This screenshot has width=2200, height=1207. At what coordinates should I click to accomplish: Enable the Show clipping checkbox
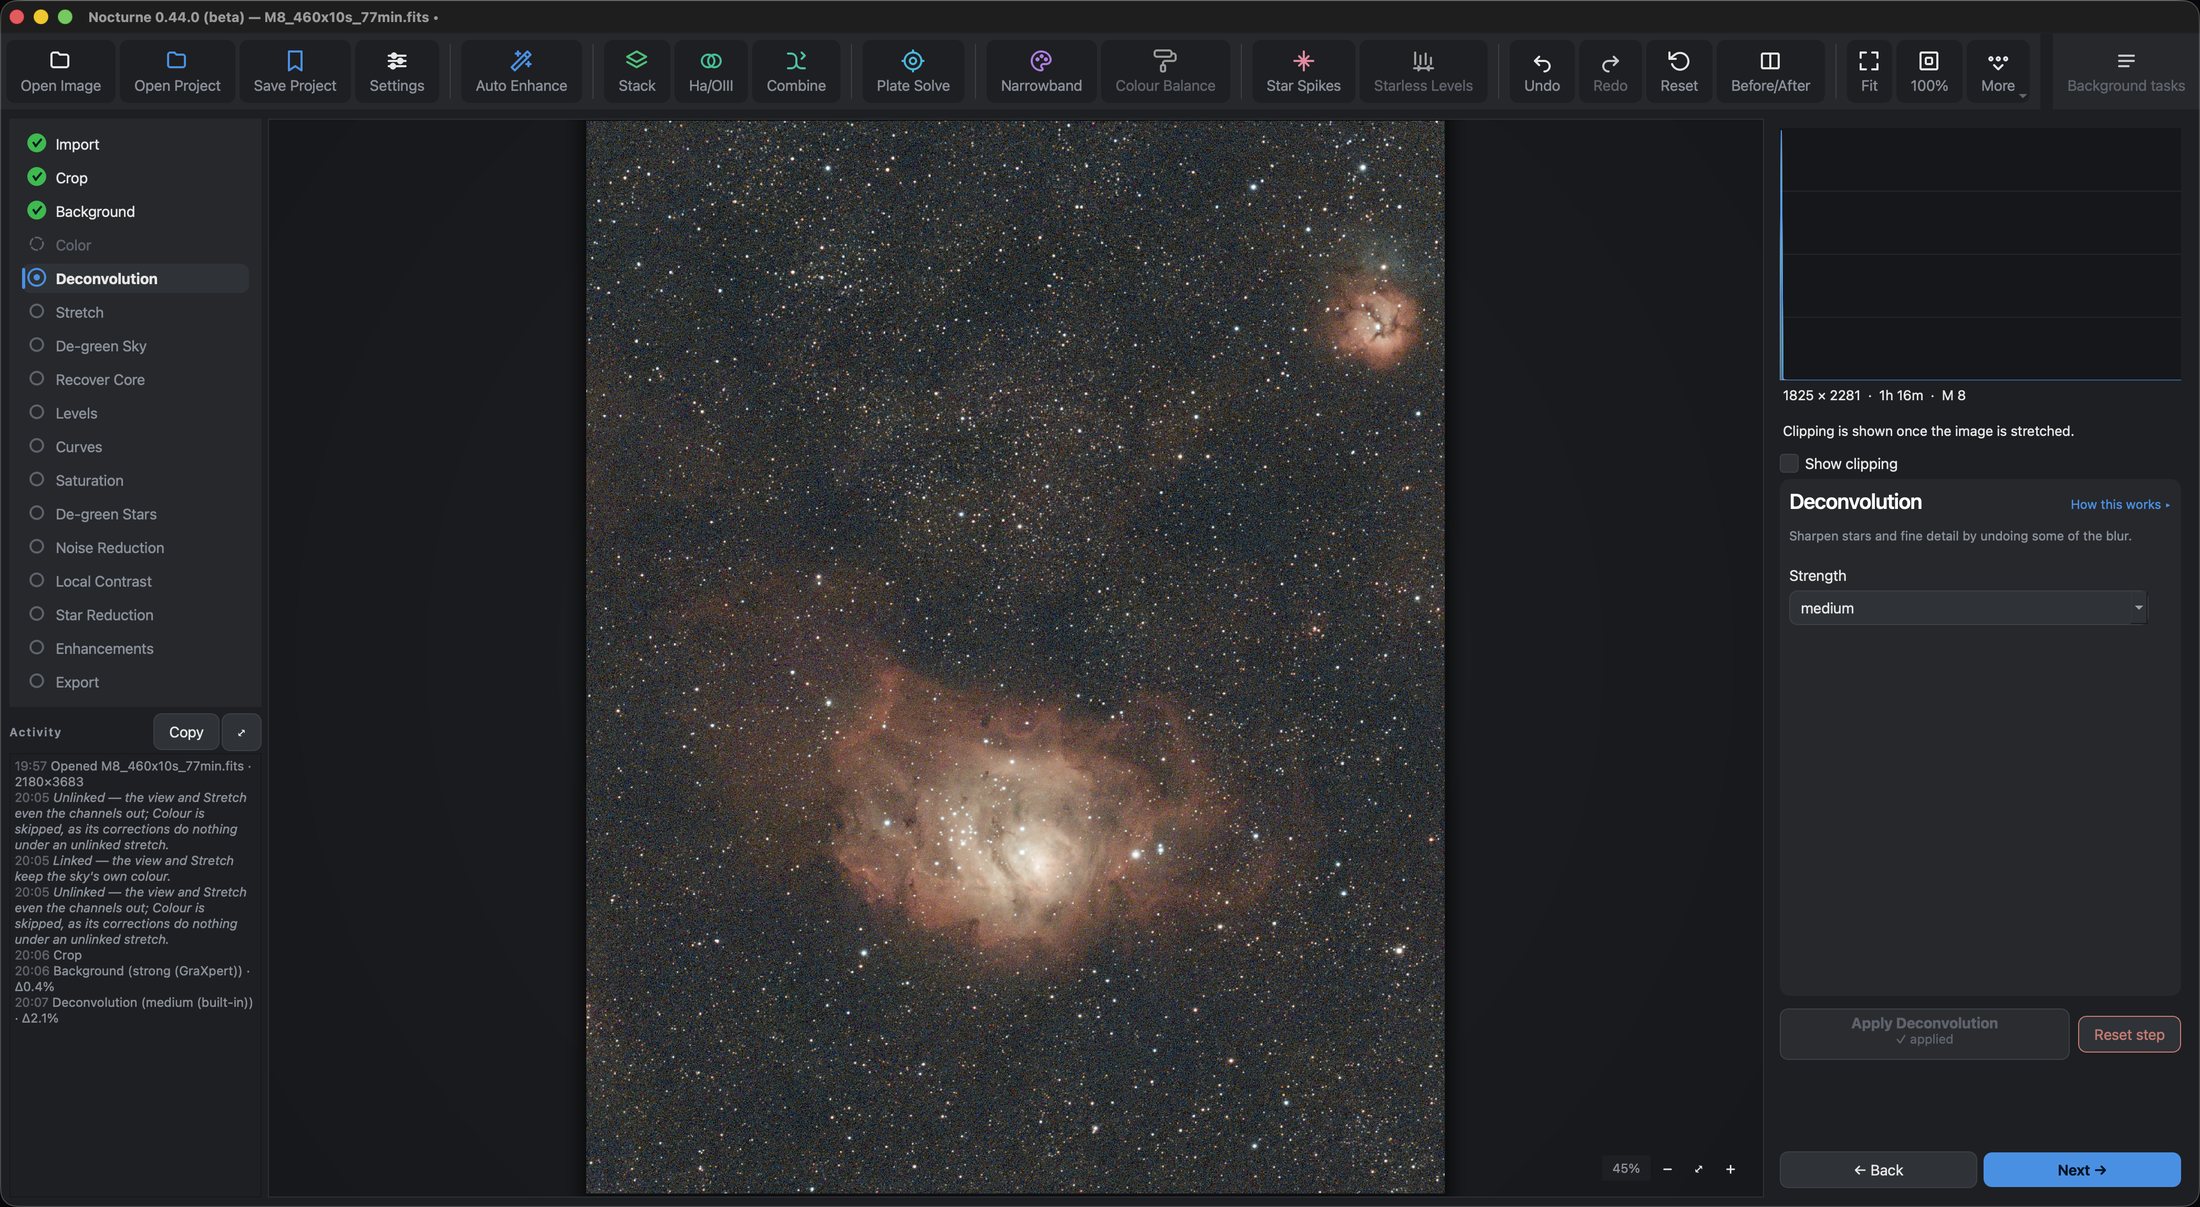point(1789,464)
